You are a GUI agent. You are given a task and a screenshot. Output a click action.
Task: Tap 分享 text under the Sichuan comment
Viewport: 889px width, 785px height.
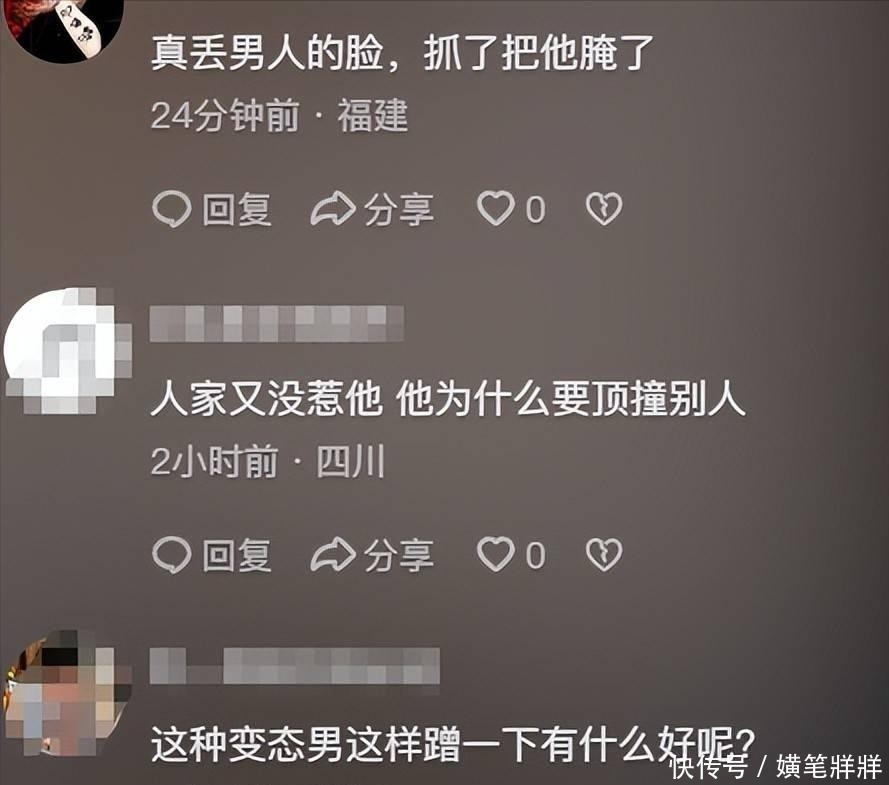(399, 555)
